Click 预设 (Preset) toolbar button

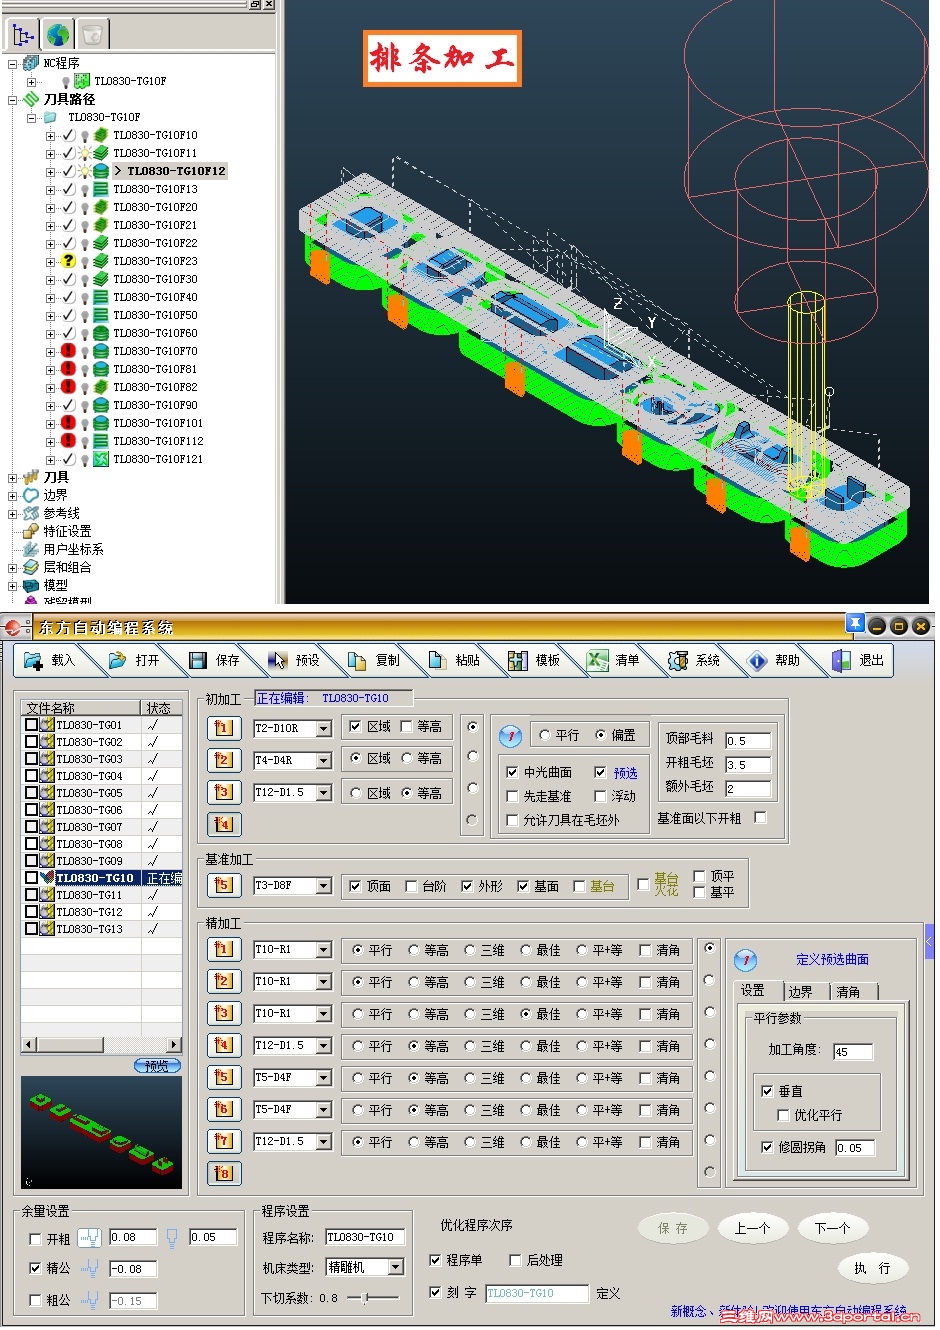(294, 660)
